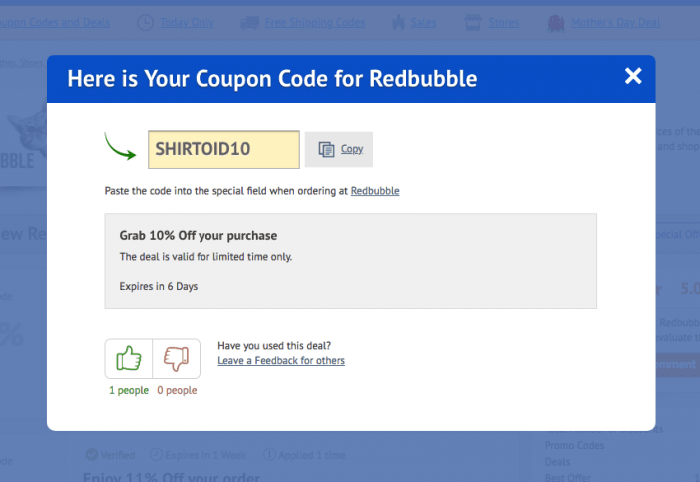Open the Mother's Day Deal link

pyautogui.click(x=616, y=22)
